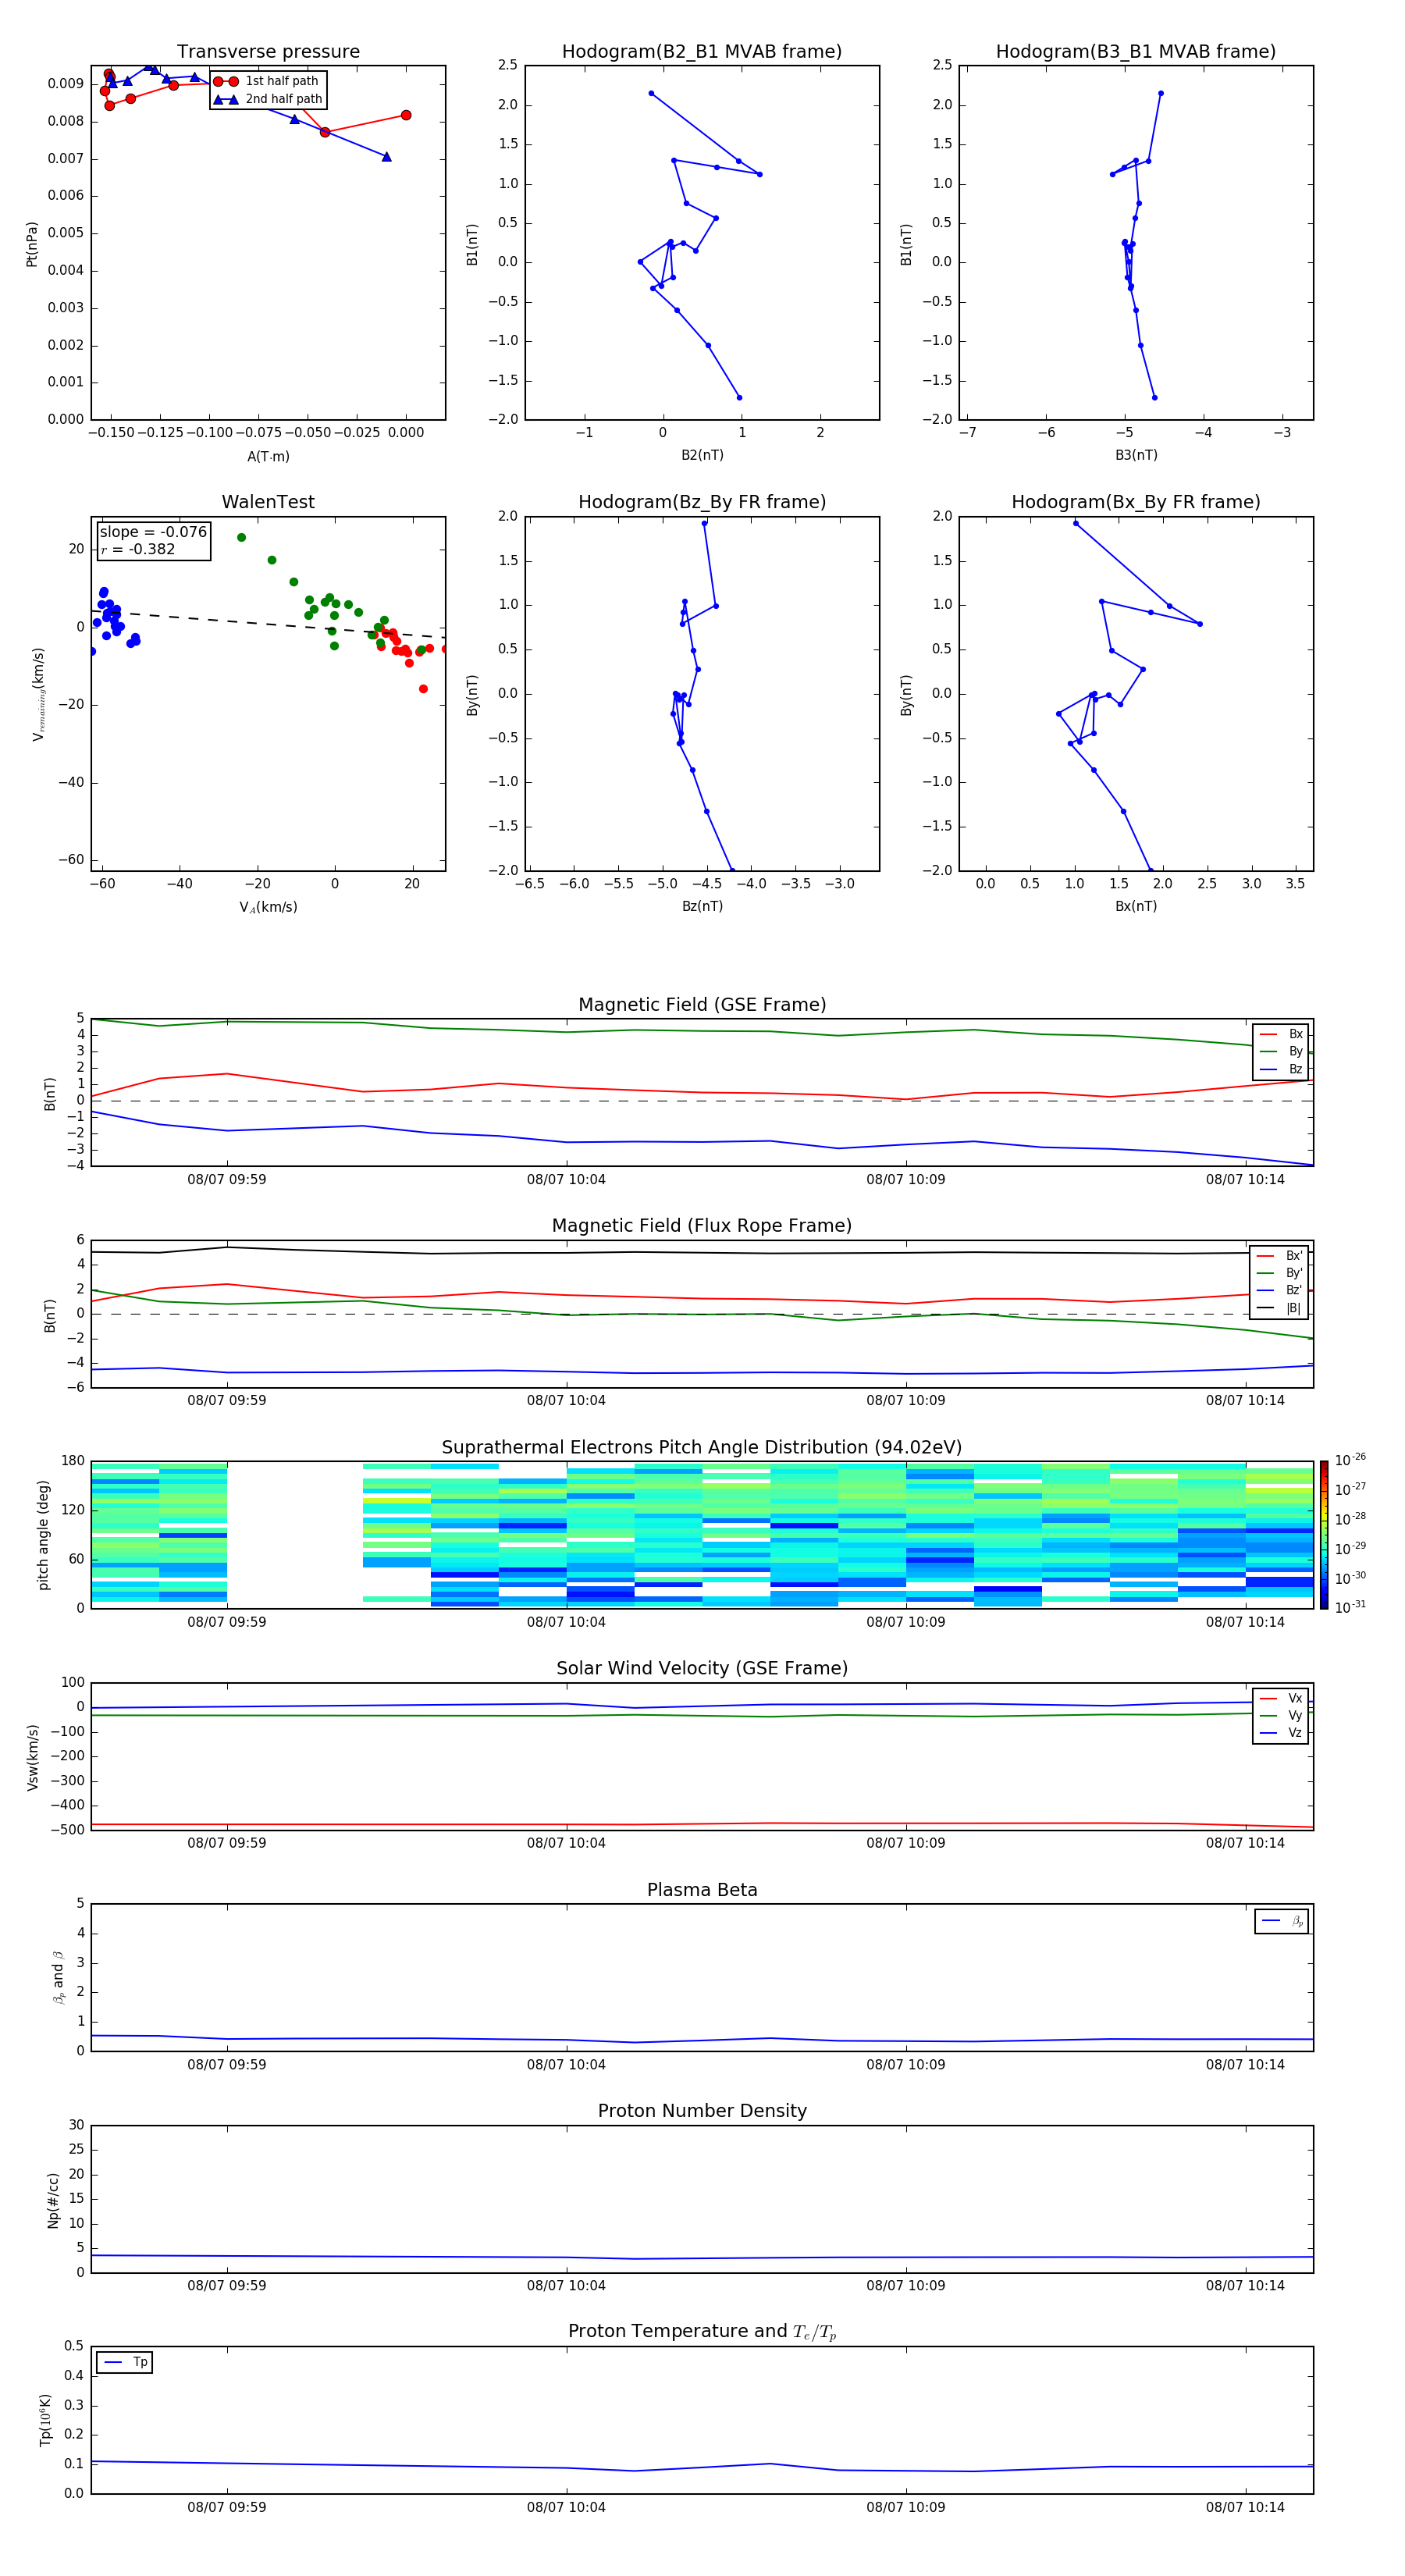Click the topmost data point in B2_B1 hodogram

(x=651, y=93)
